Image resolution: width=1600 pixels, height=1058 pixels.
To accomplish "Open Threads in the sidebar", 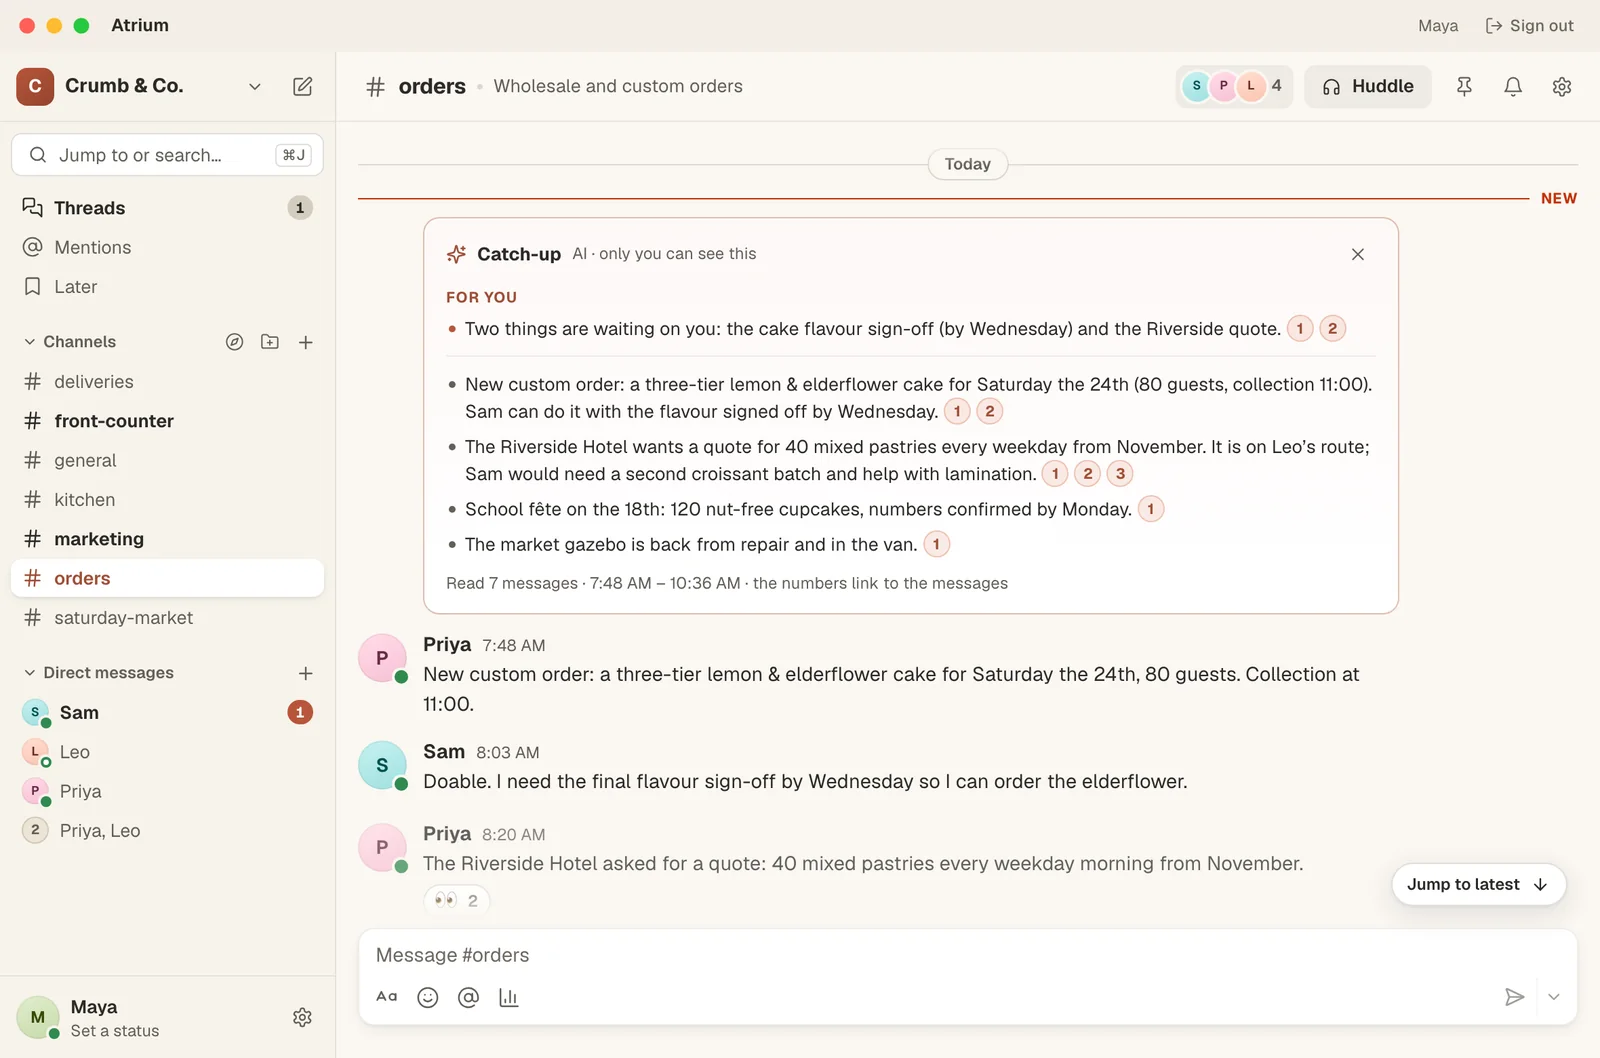I will click(167, 208).
